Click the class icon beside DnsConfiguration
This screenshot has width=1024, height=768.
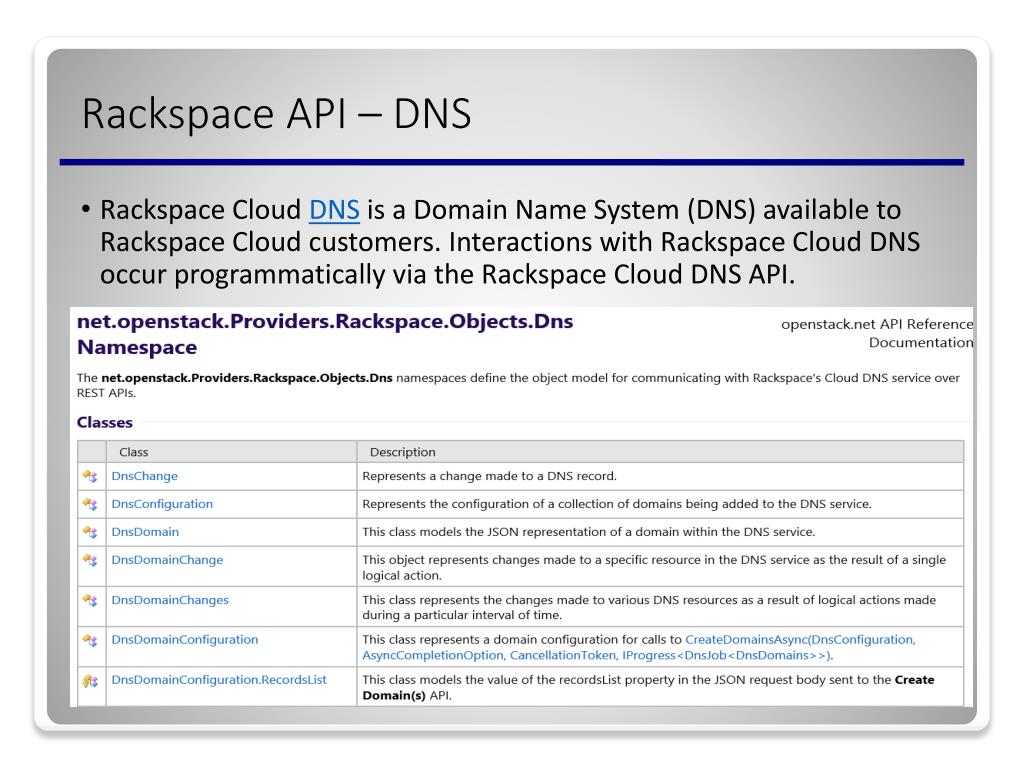click(x=90, y=504)
